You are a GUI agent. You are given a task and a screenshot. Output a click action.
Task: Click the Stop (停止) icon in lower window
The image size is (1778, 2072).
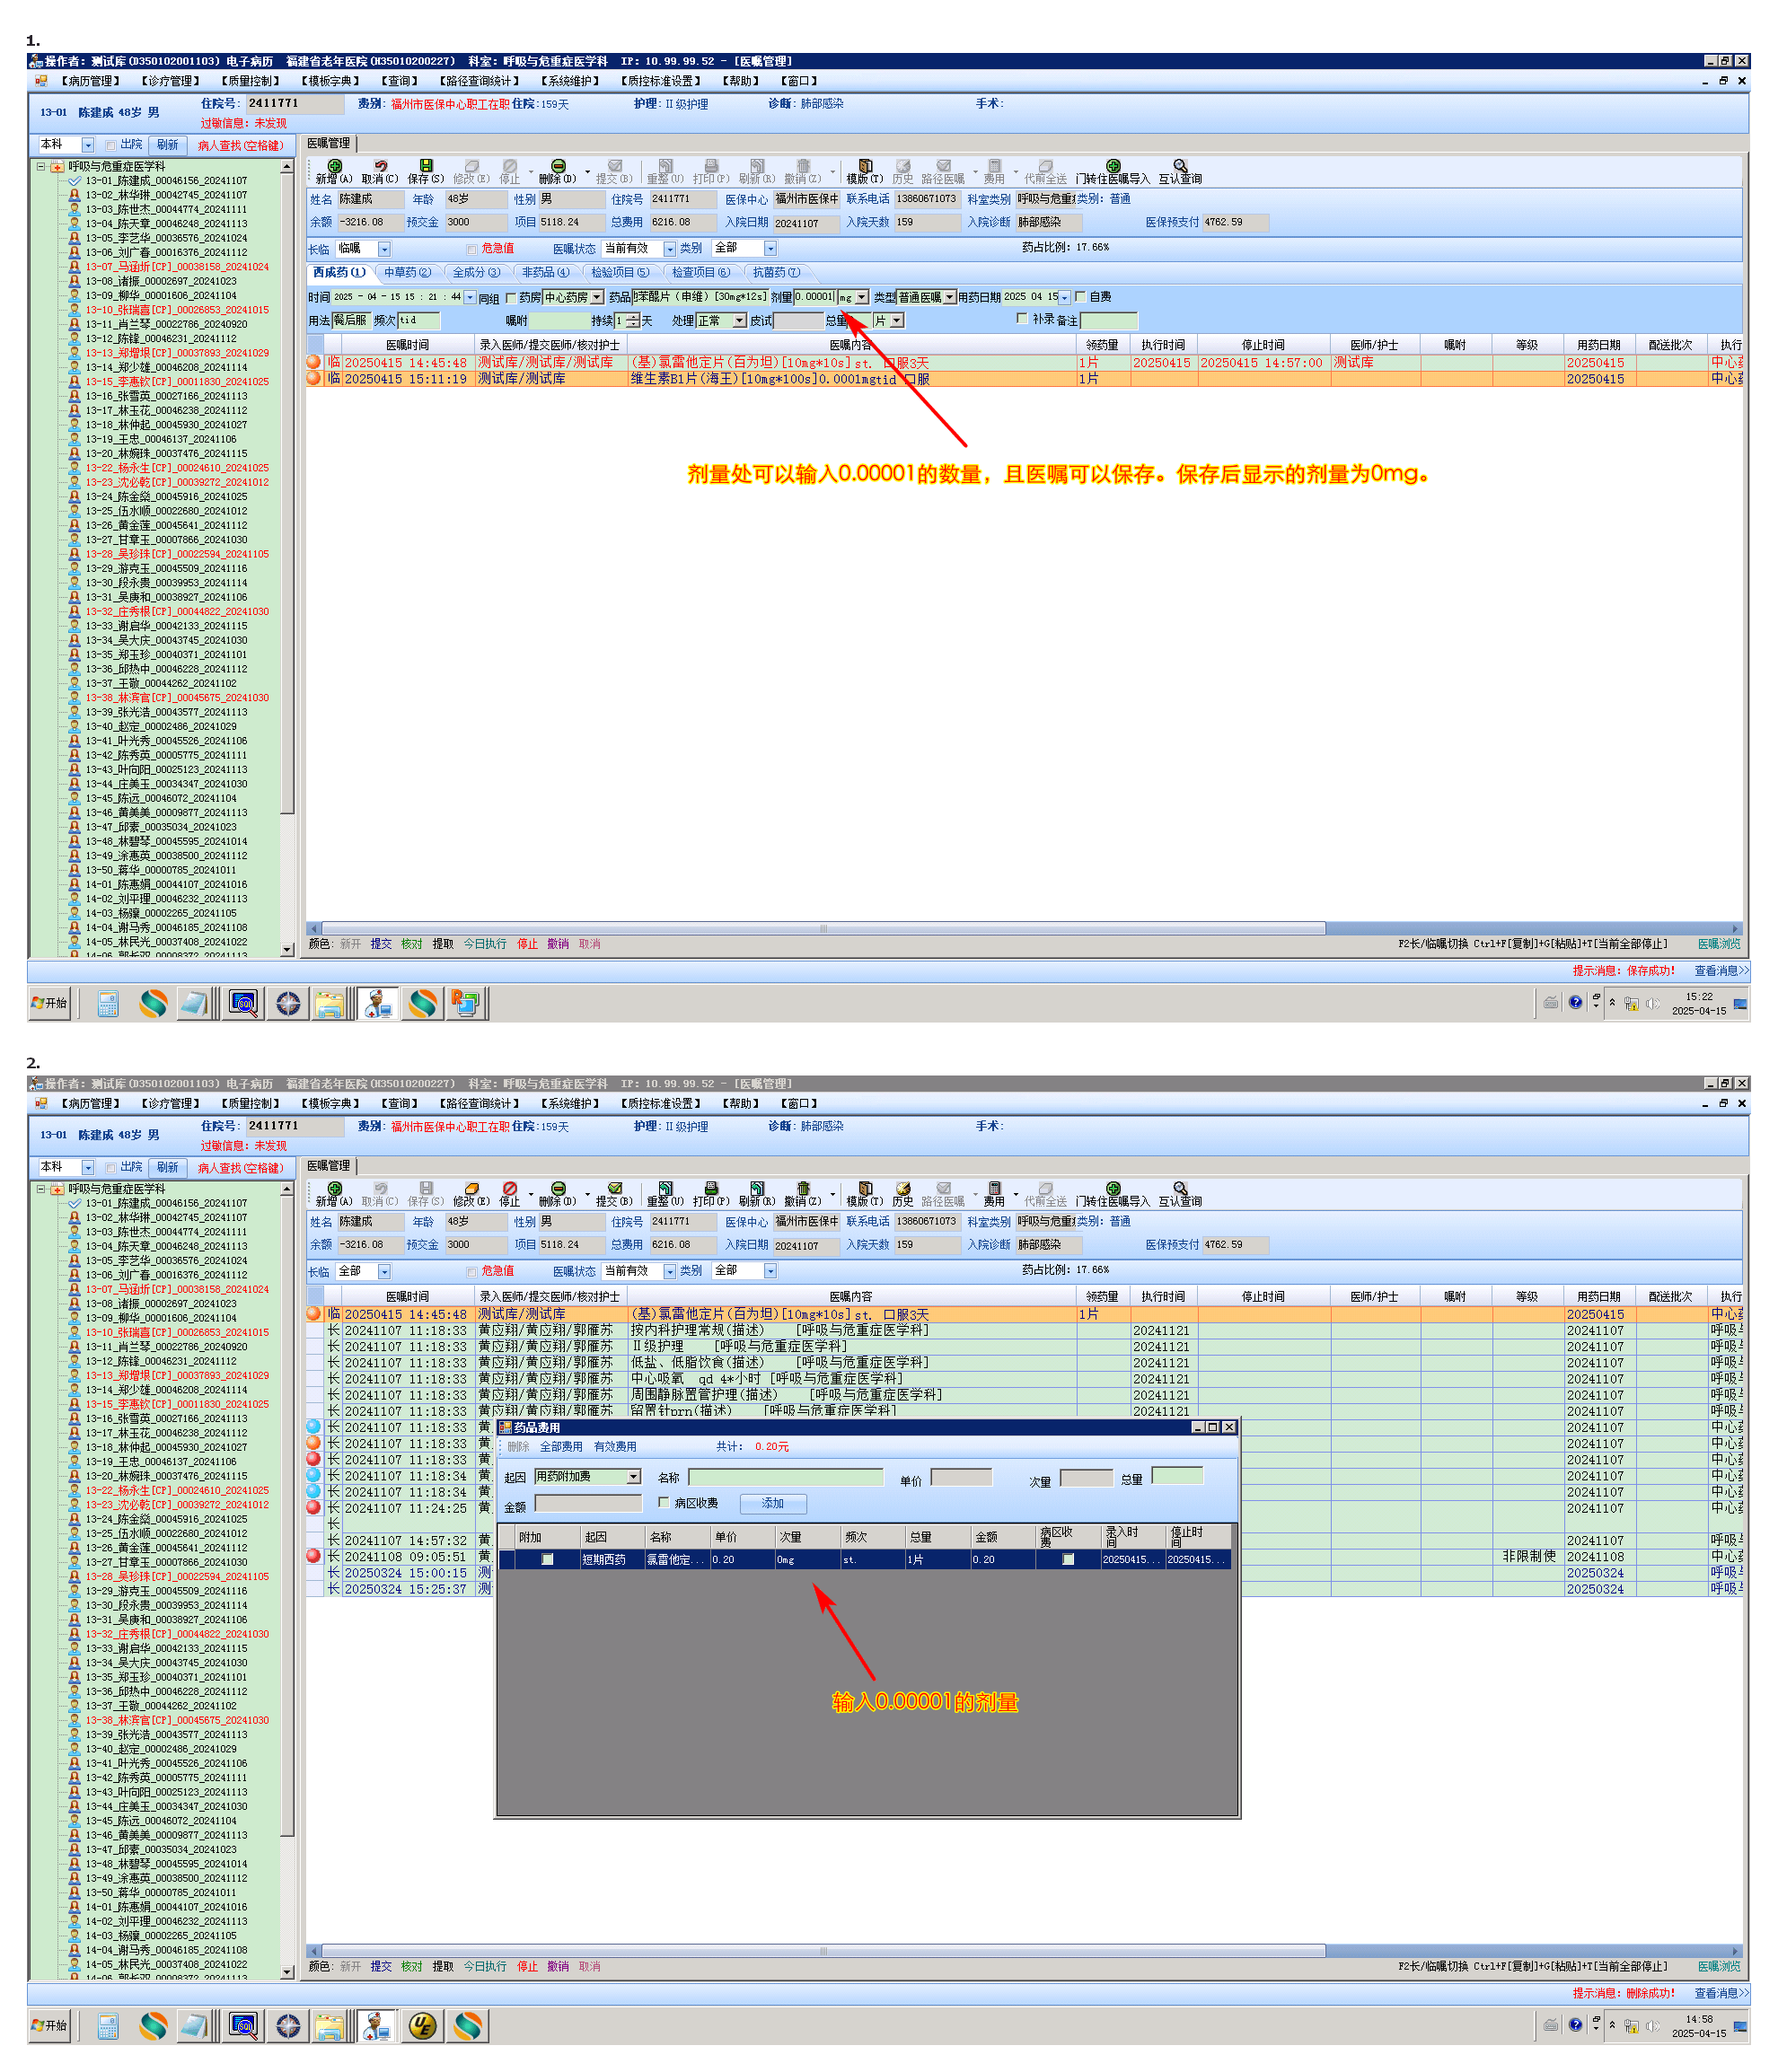click(510, 1189)
